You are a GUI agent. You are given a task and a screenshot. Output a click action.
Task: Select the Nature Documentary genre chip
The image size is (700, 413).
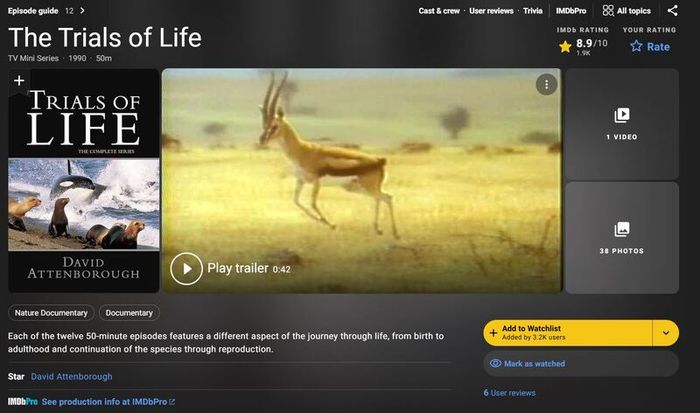click(x=51, y=313)
